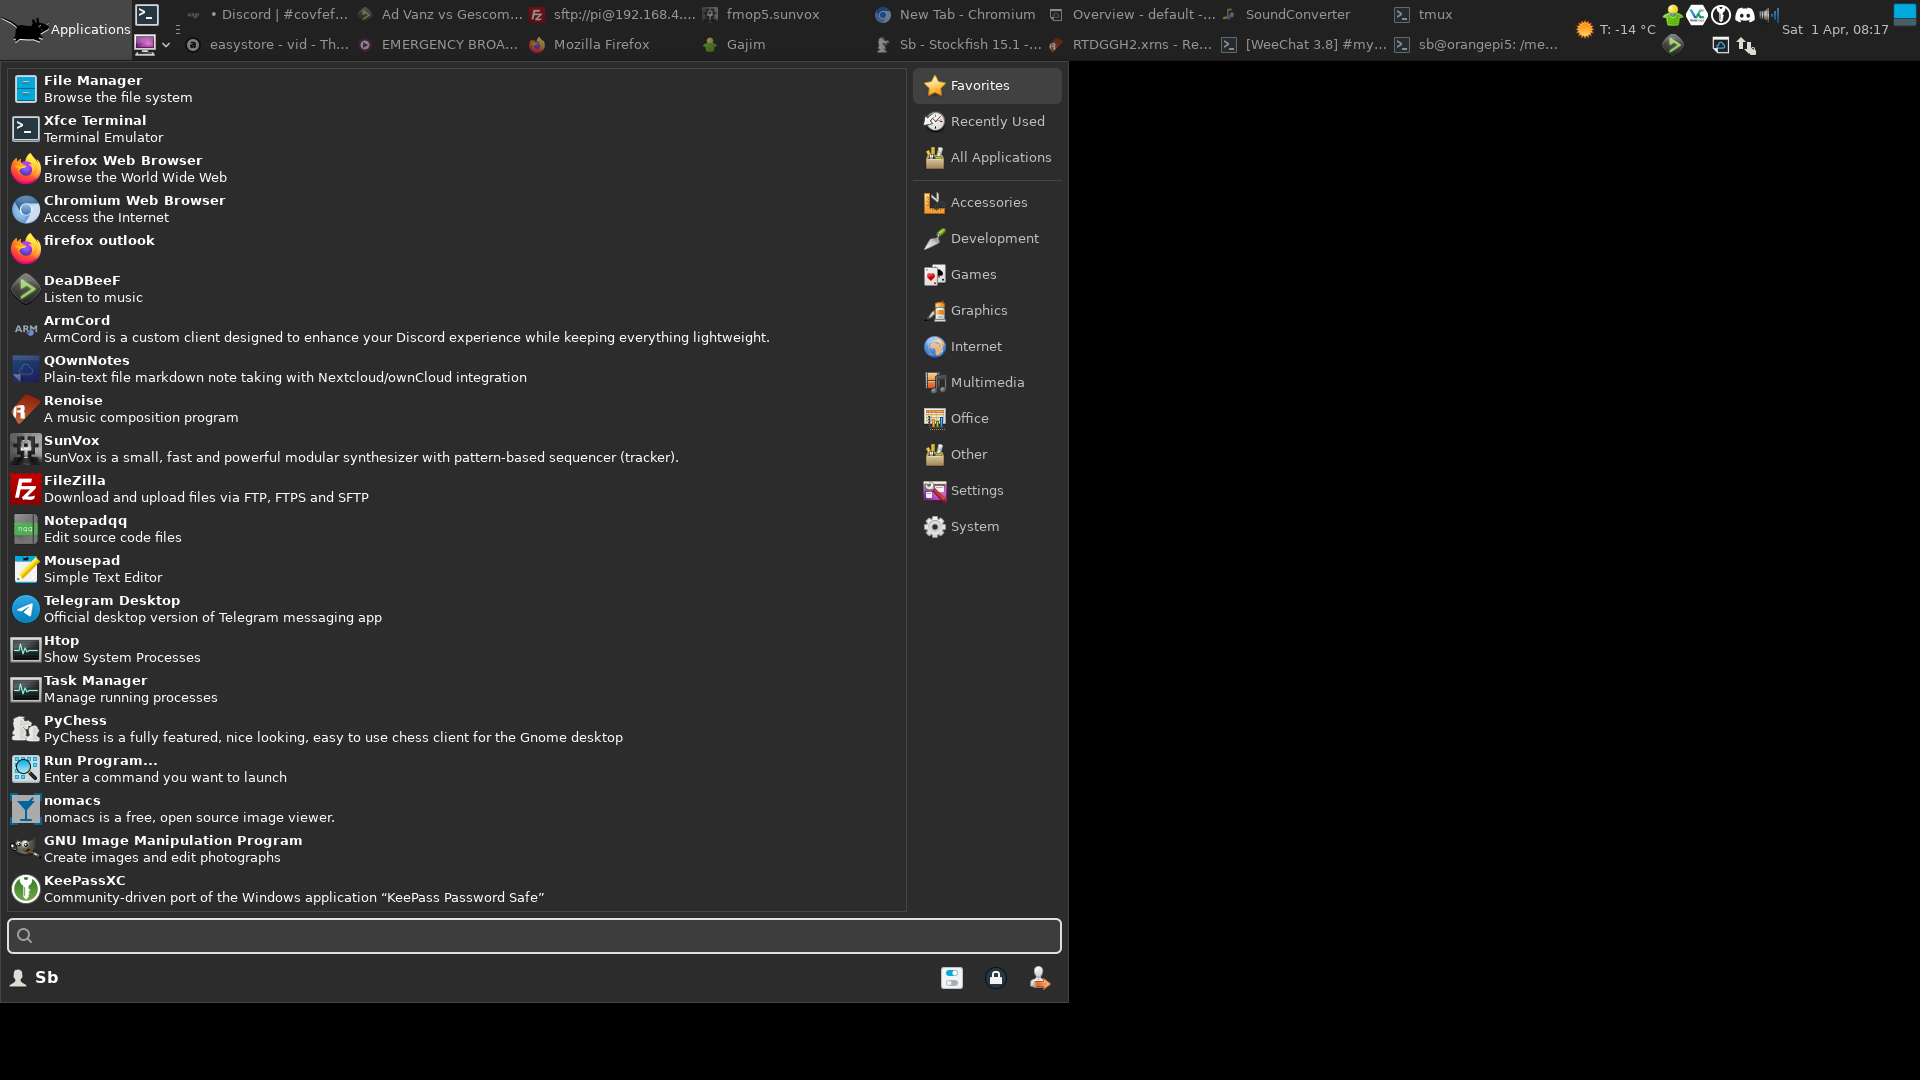Open the Development category
Screen dimensions: 1920x1080
[x=987, y=239]
